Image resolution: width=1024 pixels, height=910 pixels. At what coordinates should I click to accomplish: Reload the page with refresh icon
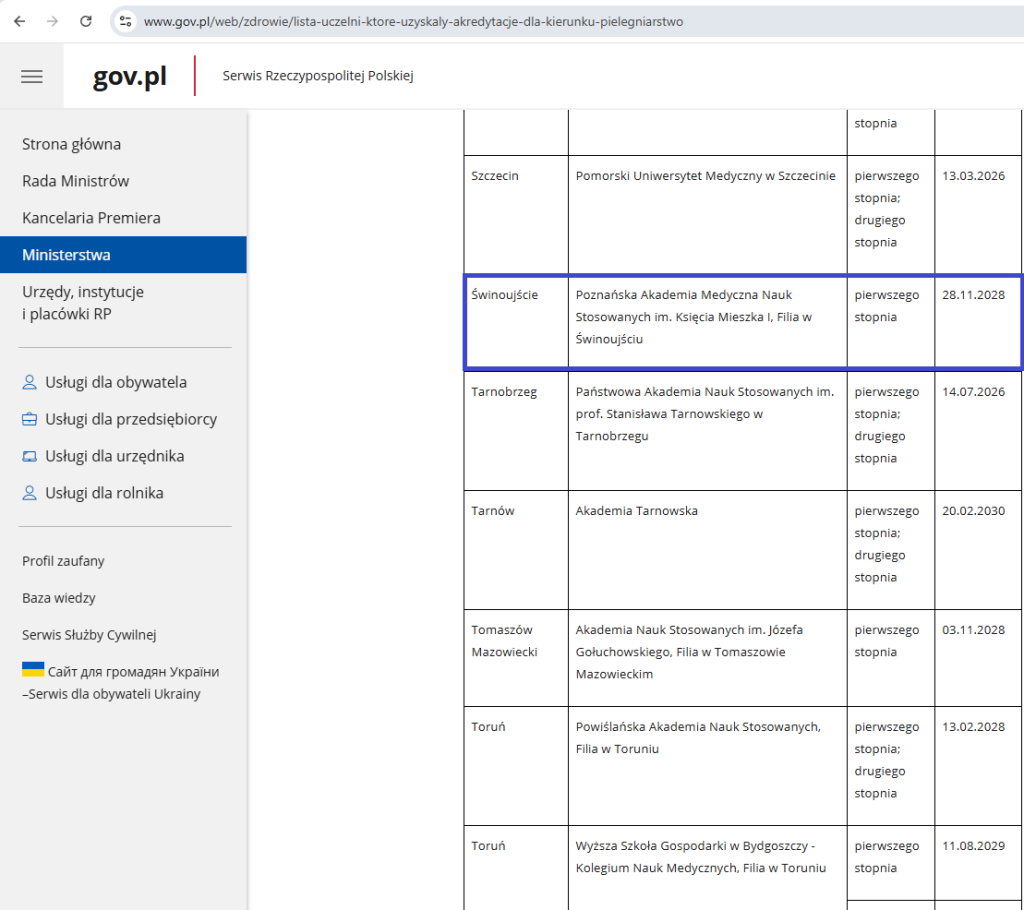tap(86, 21)
